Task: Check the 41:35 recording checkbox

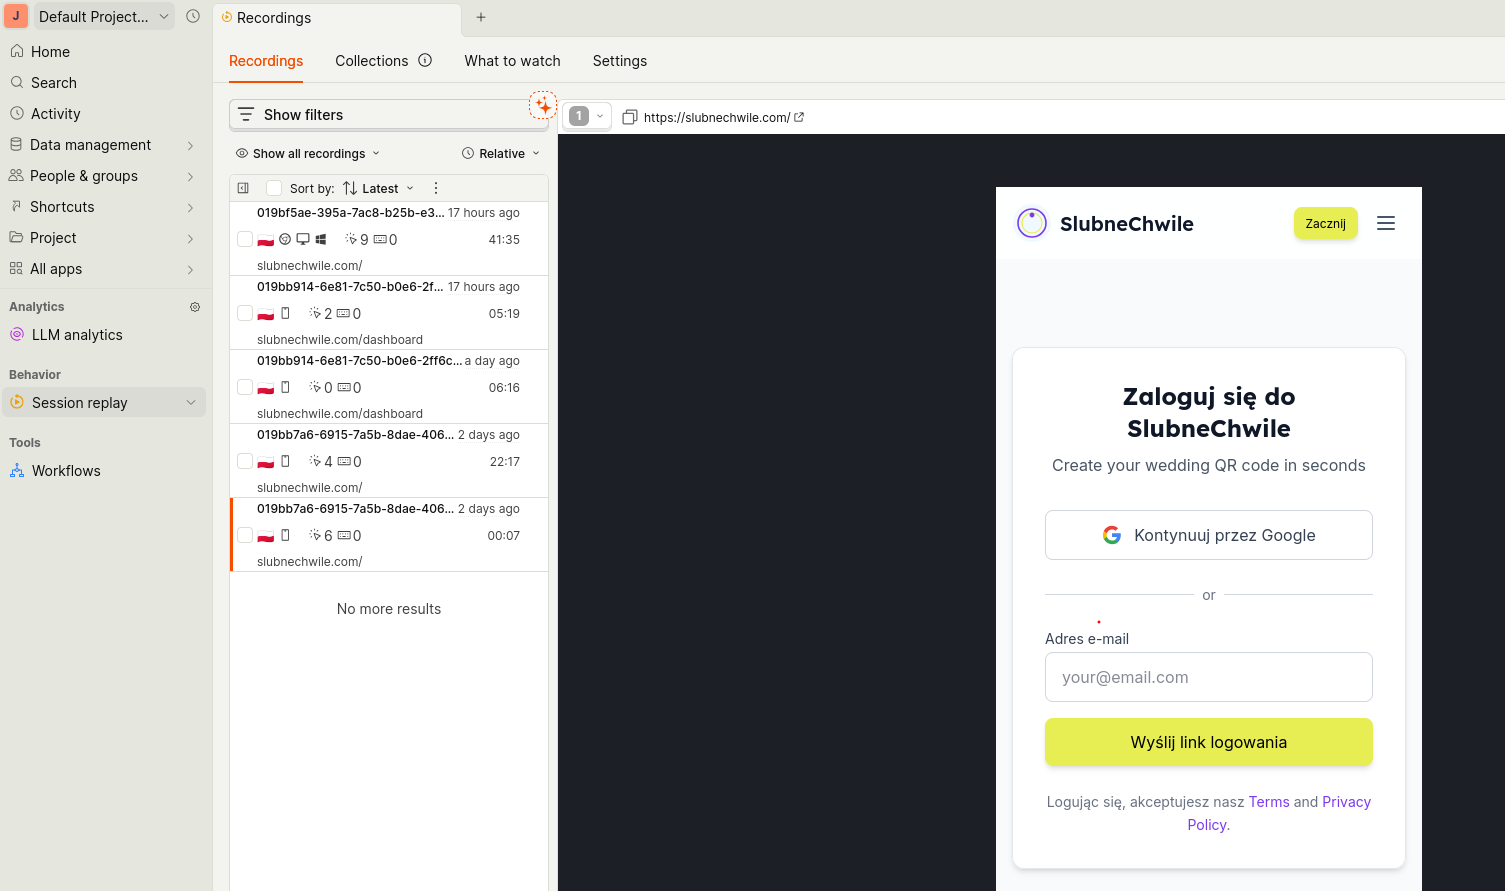Action: click(245, 239)
